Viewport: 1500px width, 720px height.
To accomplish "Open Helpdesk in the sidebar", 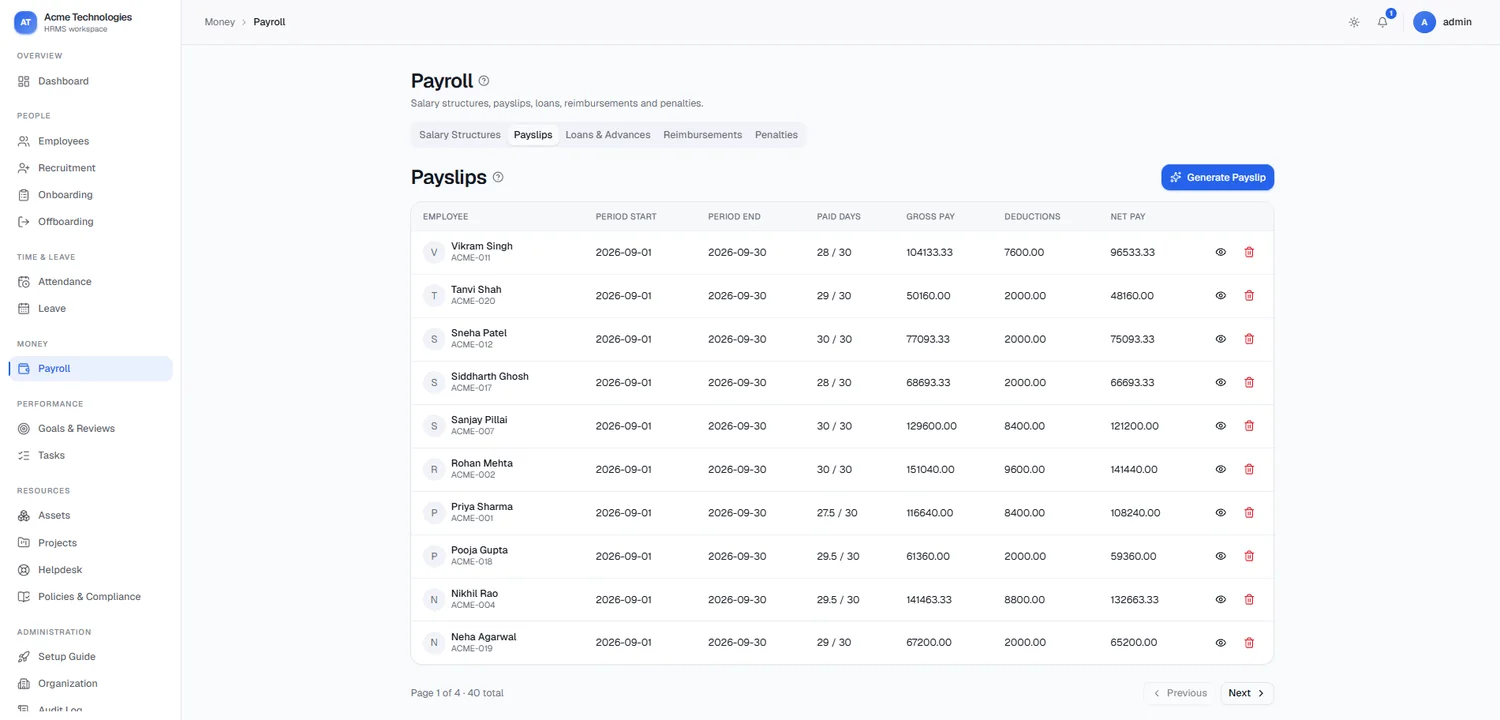I will click(90, 570).
